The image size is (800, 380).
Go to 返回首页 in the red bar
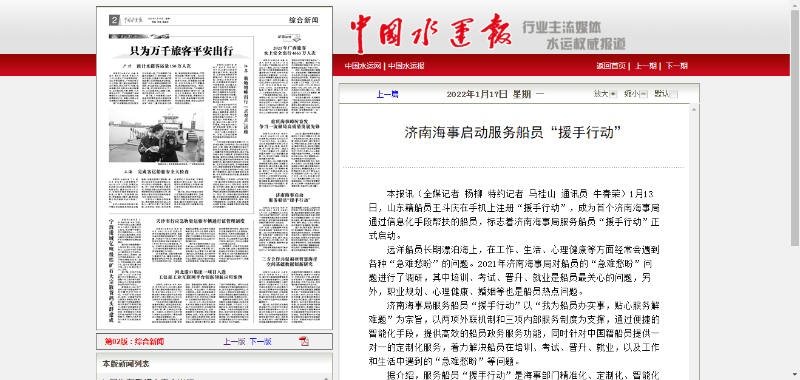pyautogui.click(x=611, y=66)
